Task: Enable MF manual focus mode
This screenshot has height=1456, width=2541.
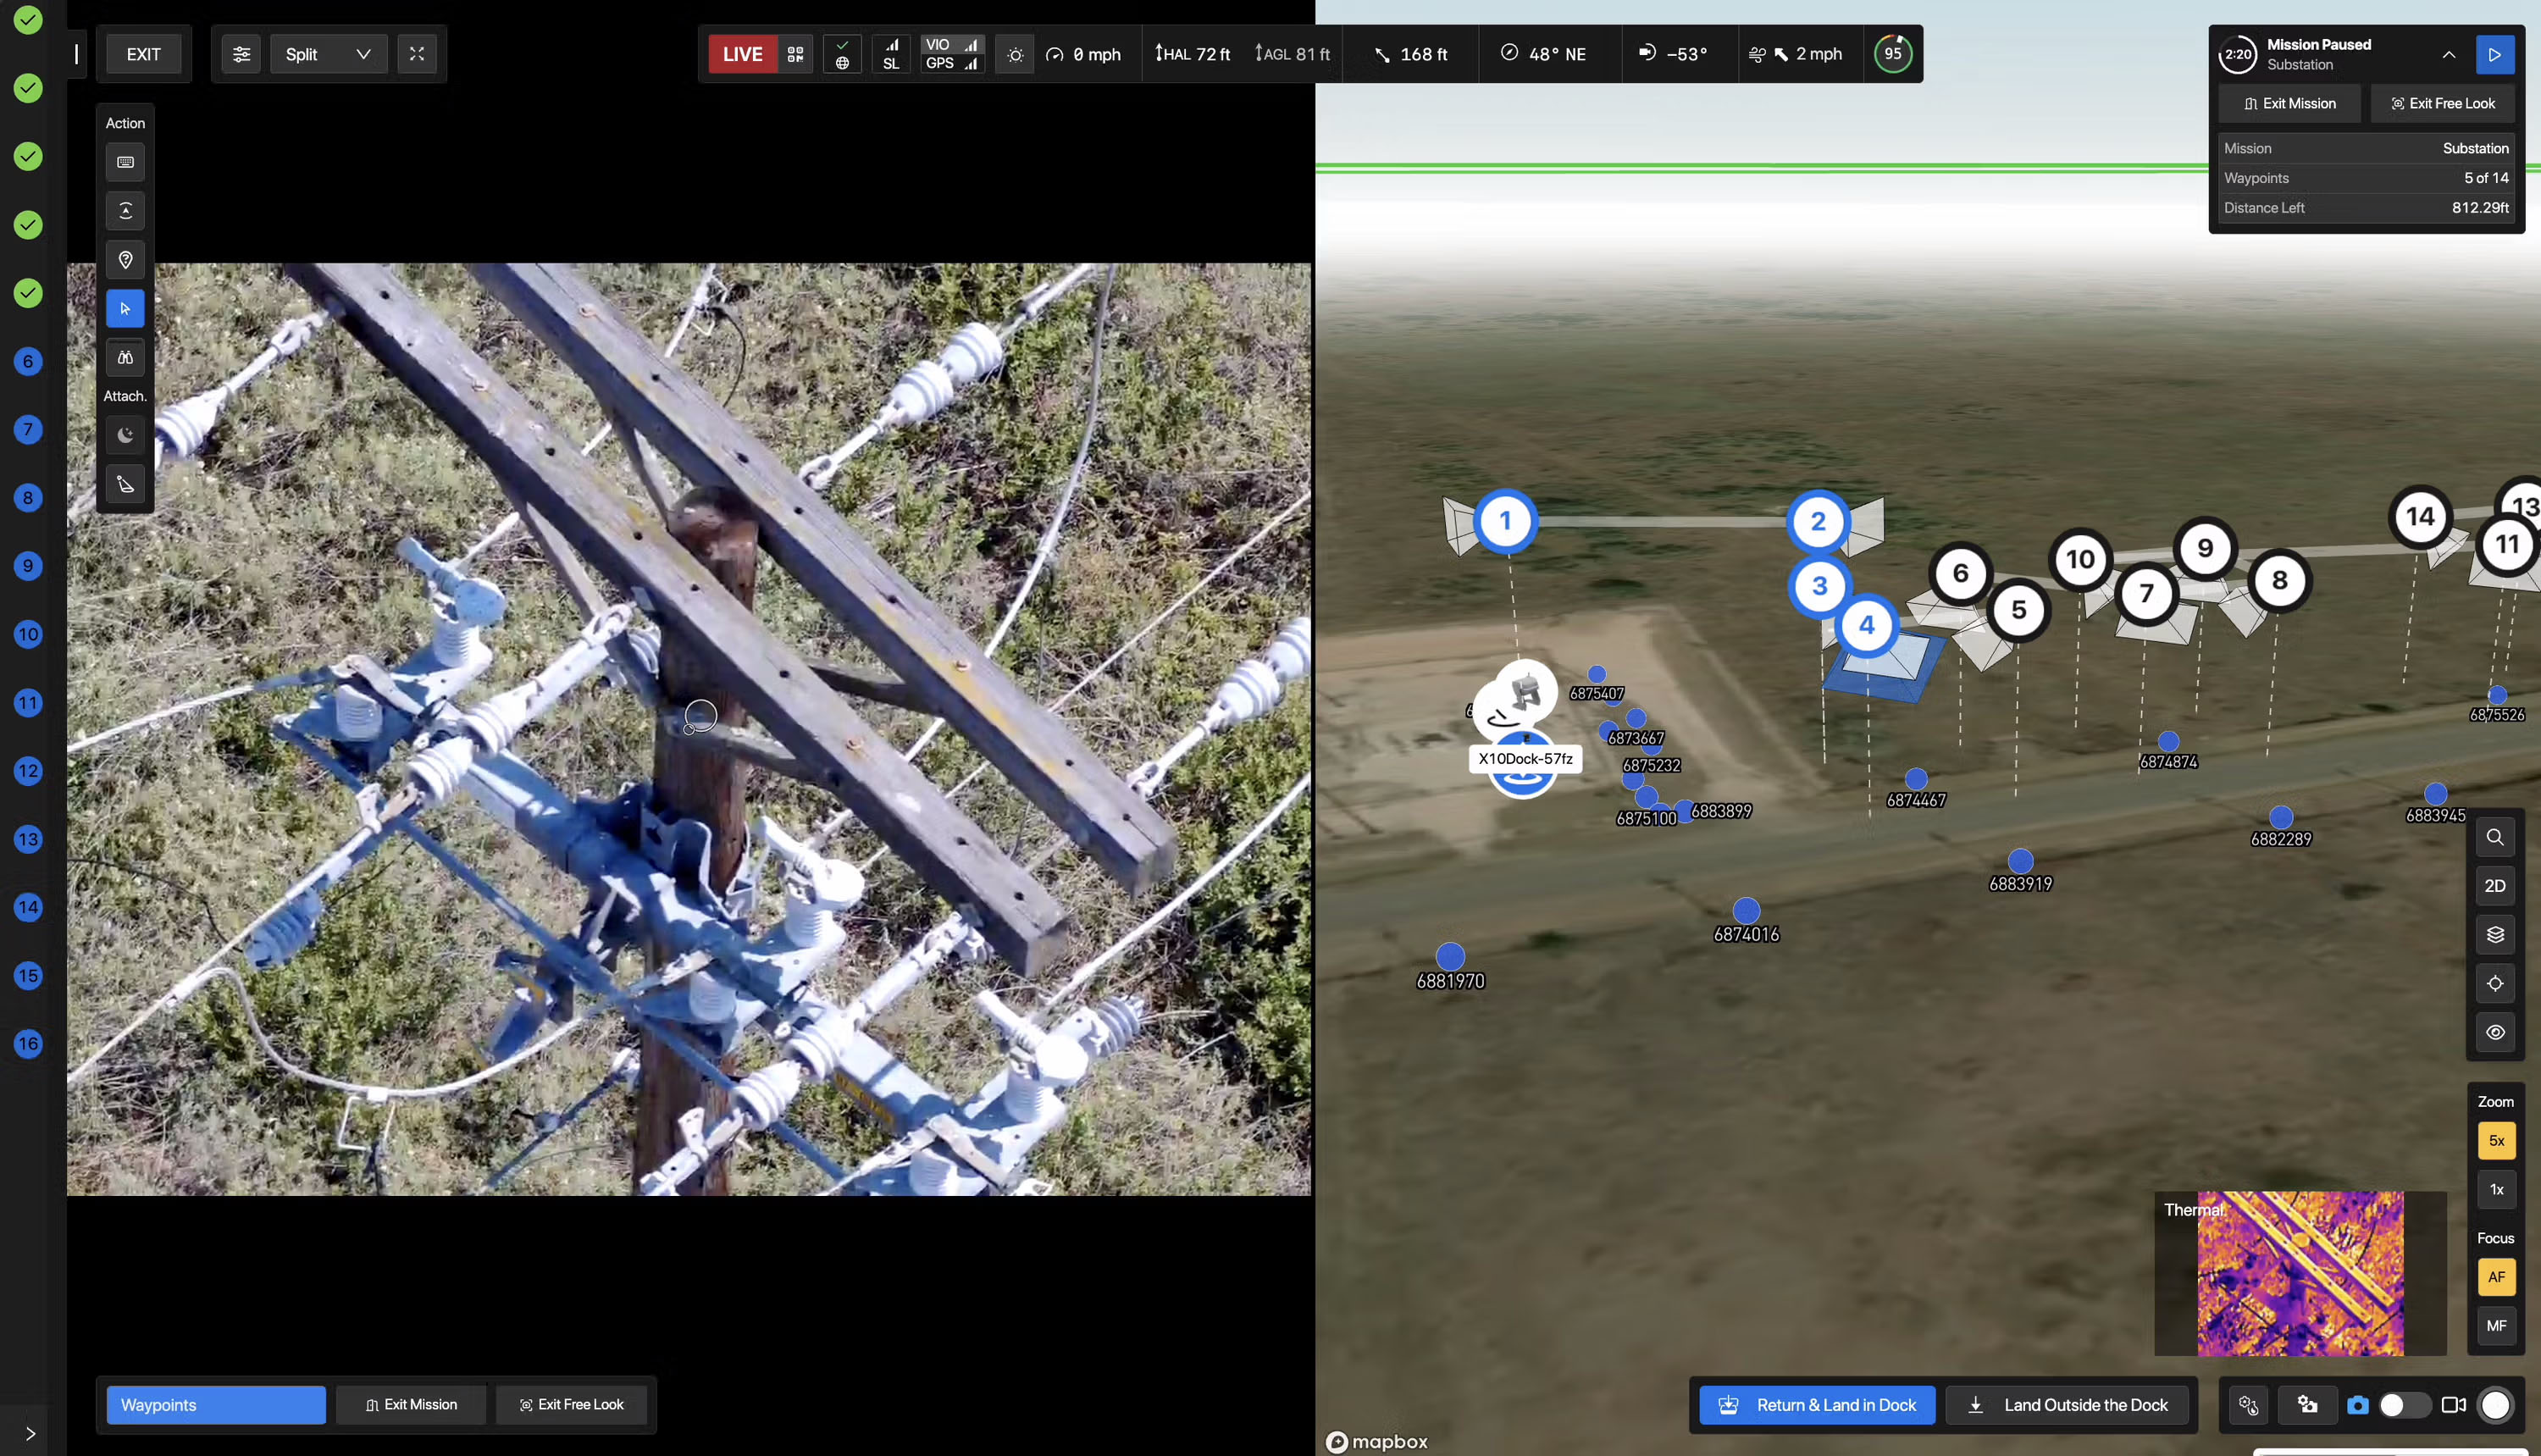Action: (x=2496, y=1325)
